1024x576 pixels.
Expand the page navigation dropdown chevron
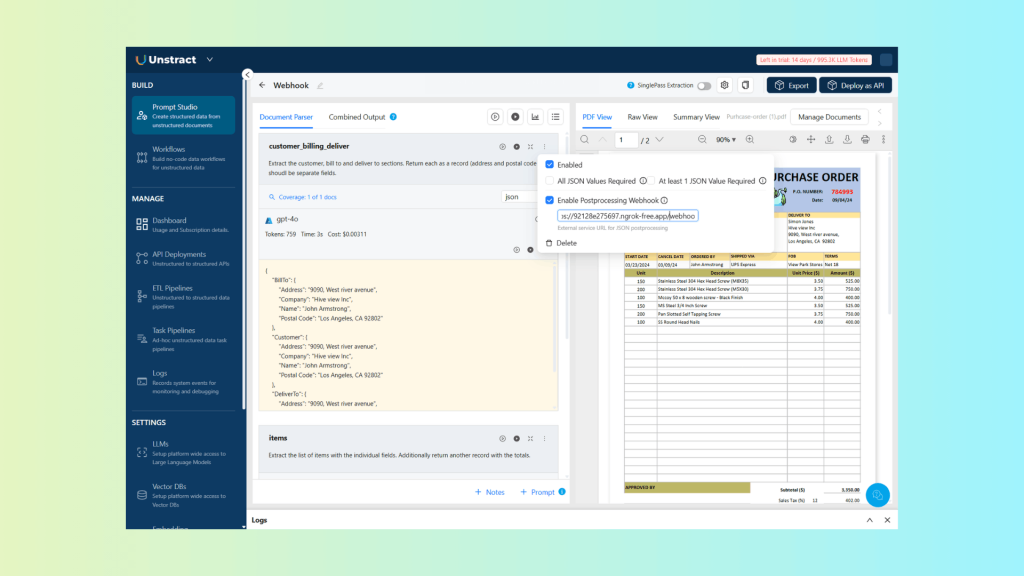point(660,140)
